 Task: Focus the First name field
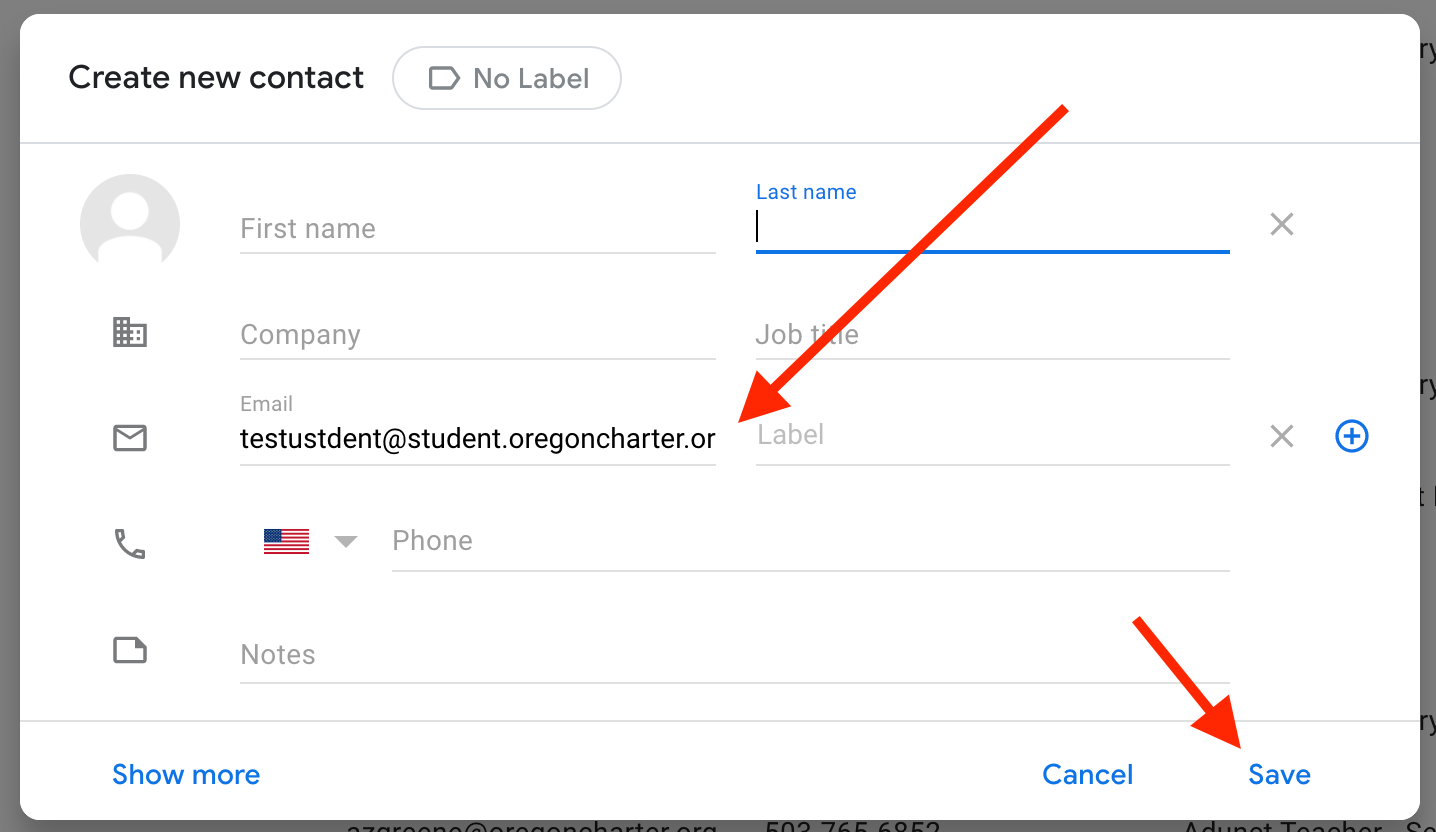478,229
